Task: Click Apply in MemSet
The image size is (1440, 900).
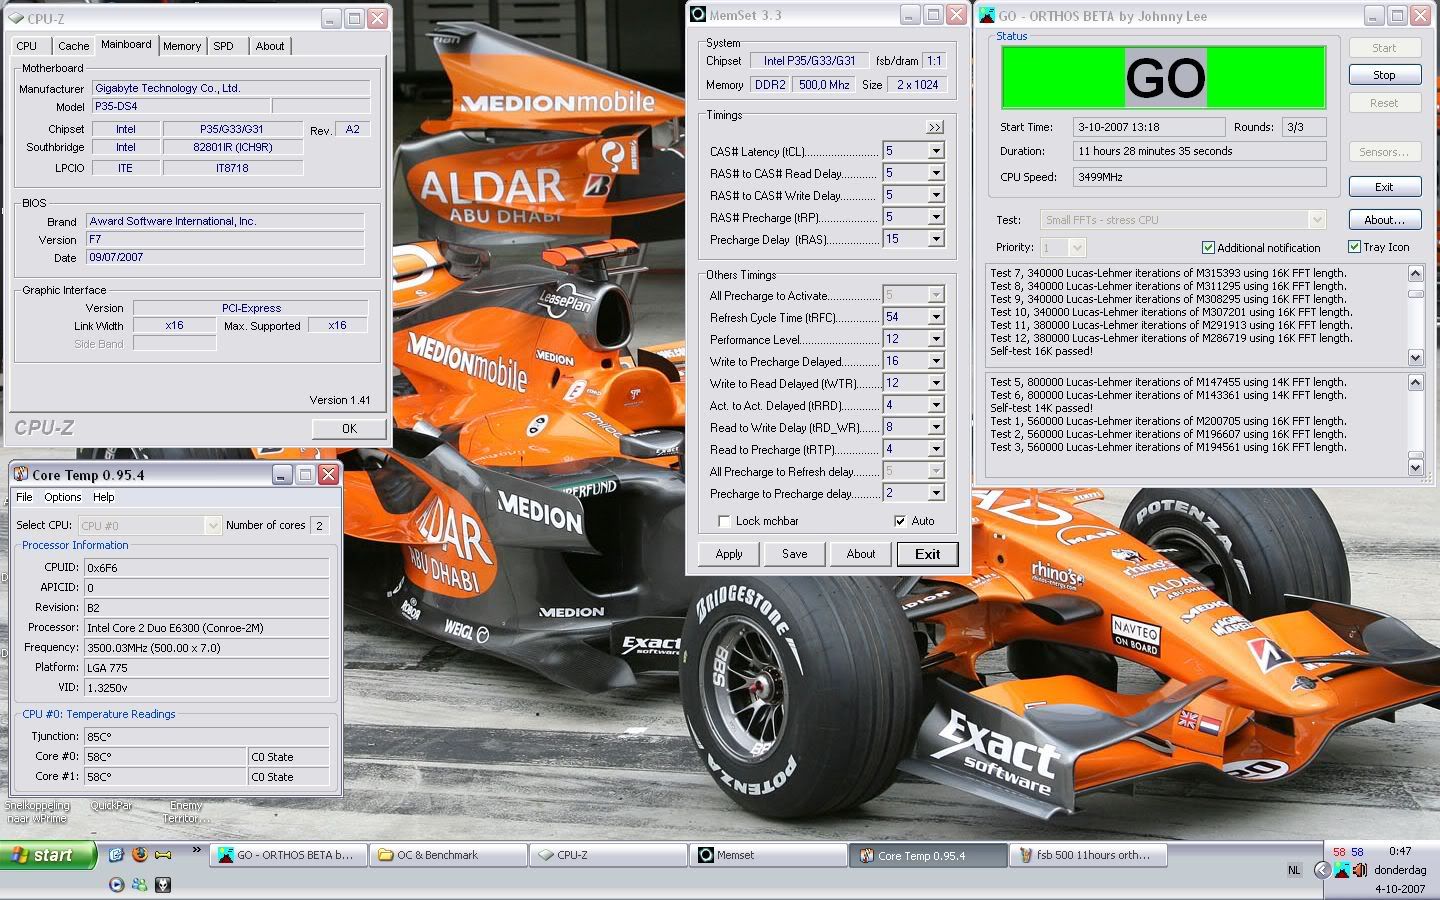Action: (729, 554)
